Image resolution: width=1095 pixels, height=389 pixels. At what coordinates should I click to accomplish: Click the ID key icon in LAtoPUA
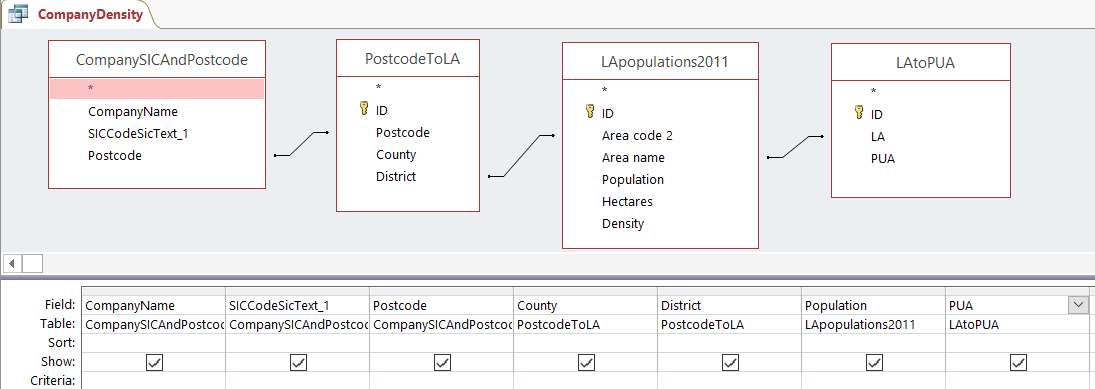coord(859,113)
